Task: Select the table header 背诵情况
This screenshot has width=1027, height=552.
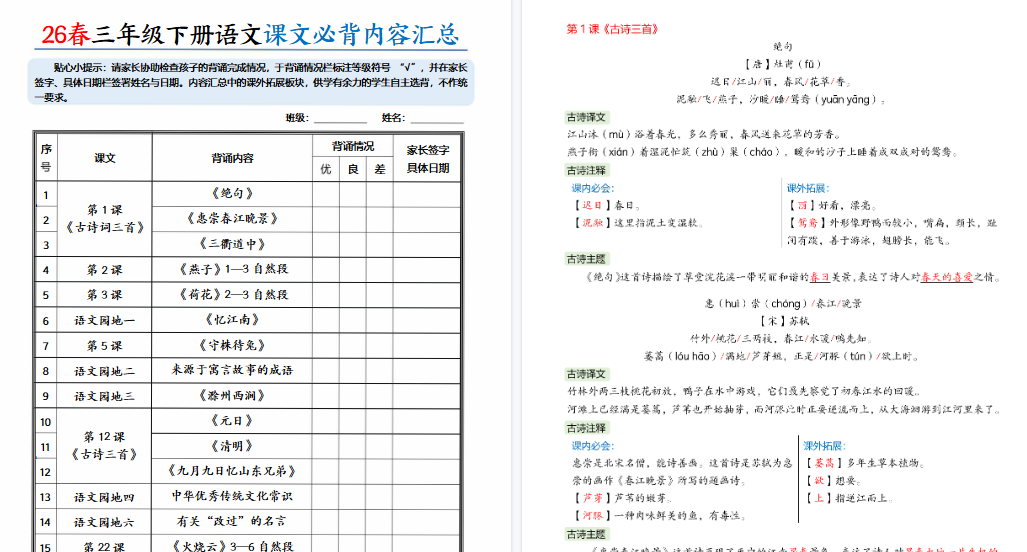Action: click(352, 146)
